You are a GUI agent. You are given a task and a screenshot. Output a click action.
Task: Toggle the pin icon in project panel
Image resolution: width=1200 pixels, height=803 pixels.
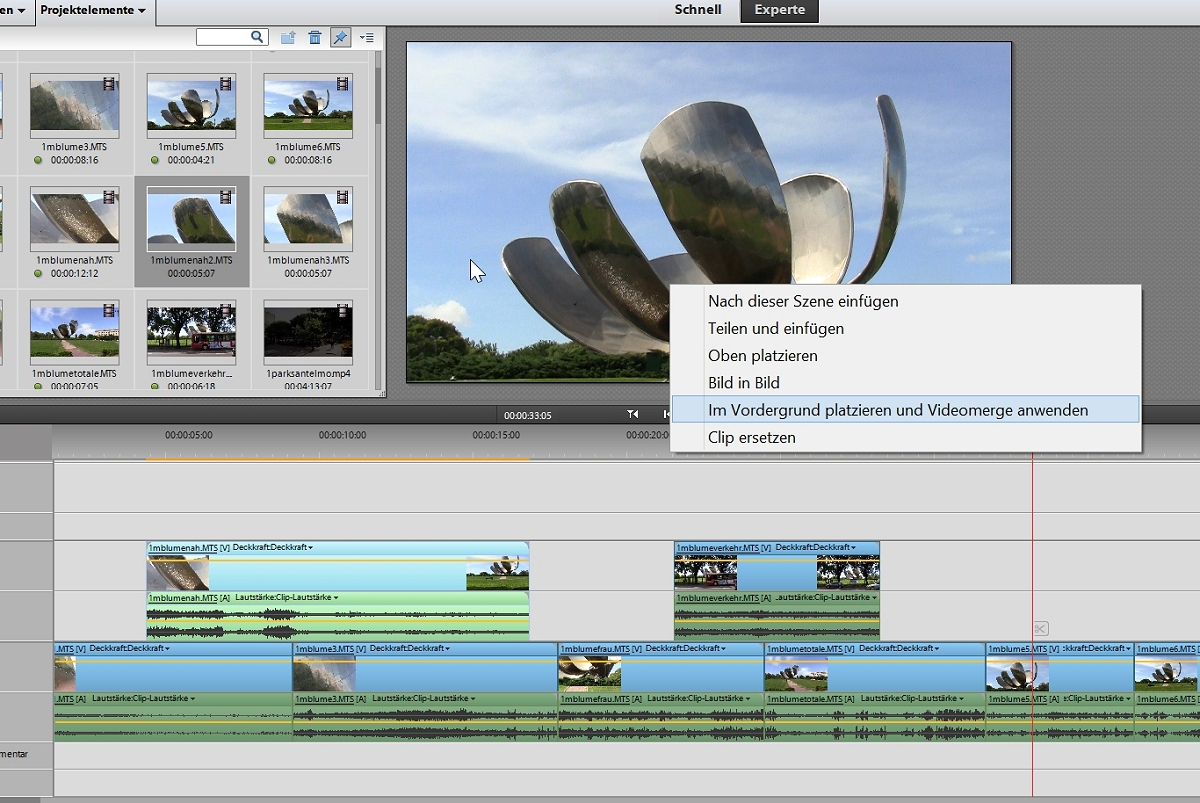click(340, 38)
